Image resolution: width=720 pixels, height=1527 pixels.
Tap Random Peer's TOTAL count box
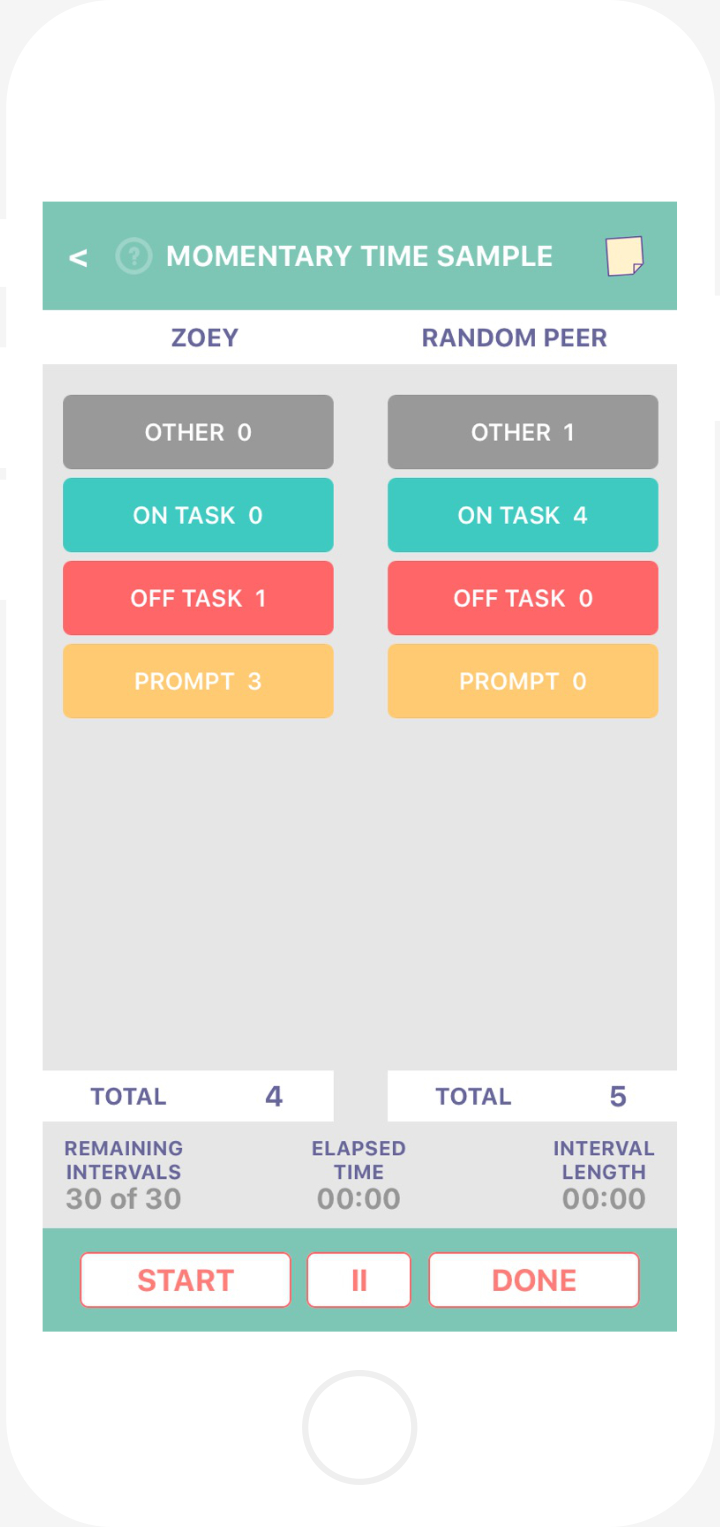[531, 1096]
